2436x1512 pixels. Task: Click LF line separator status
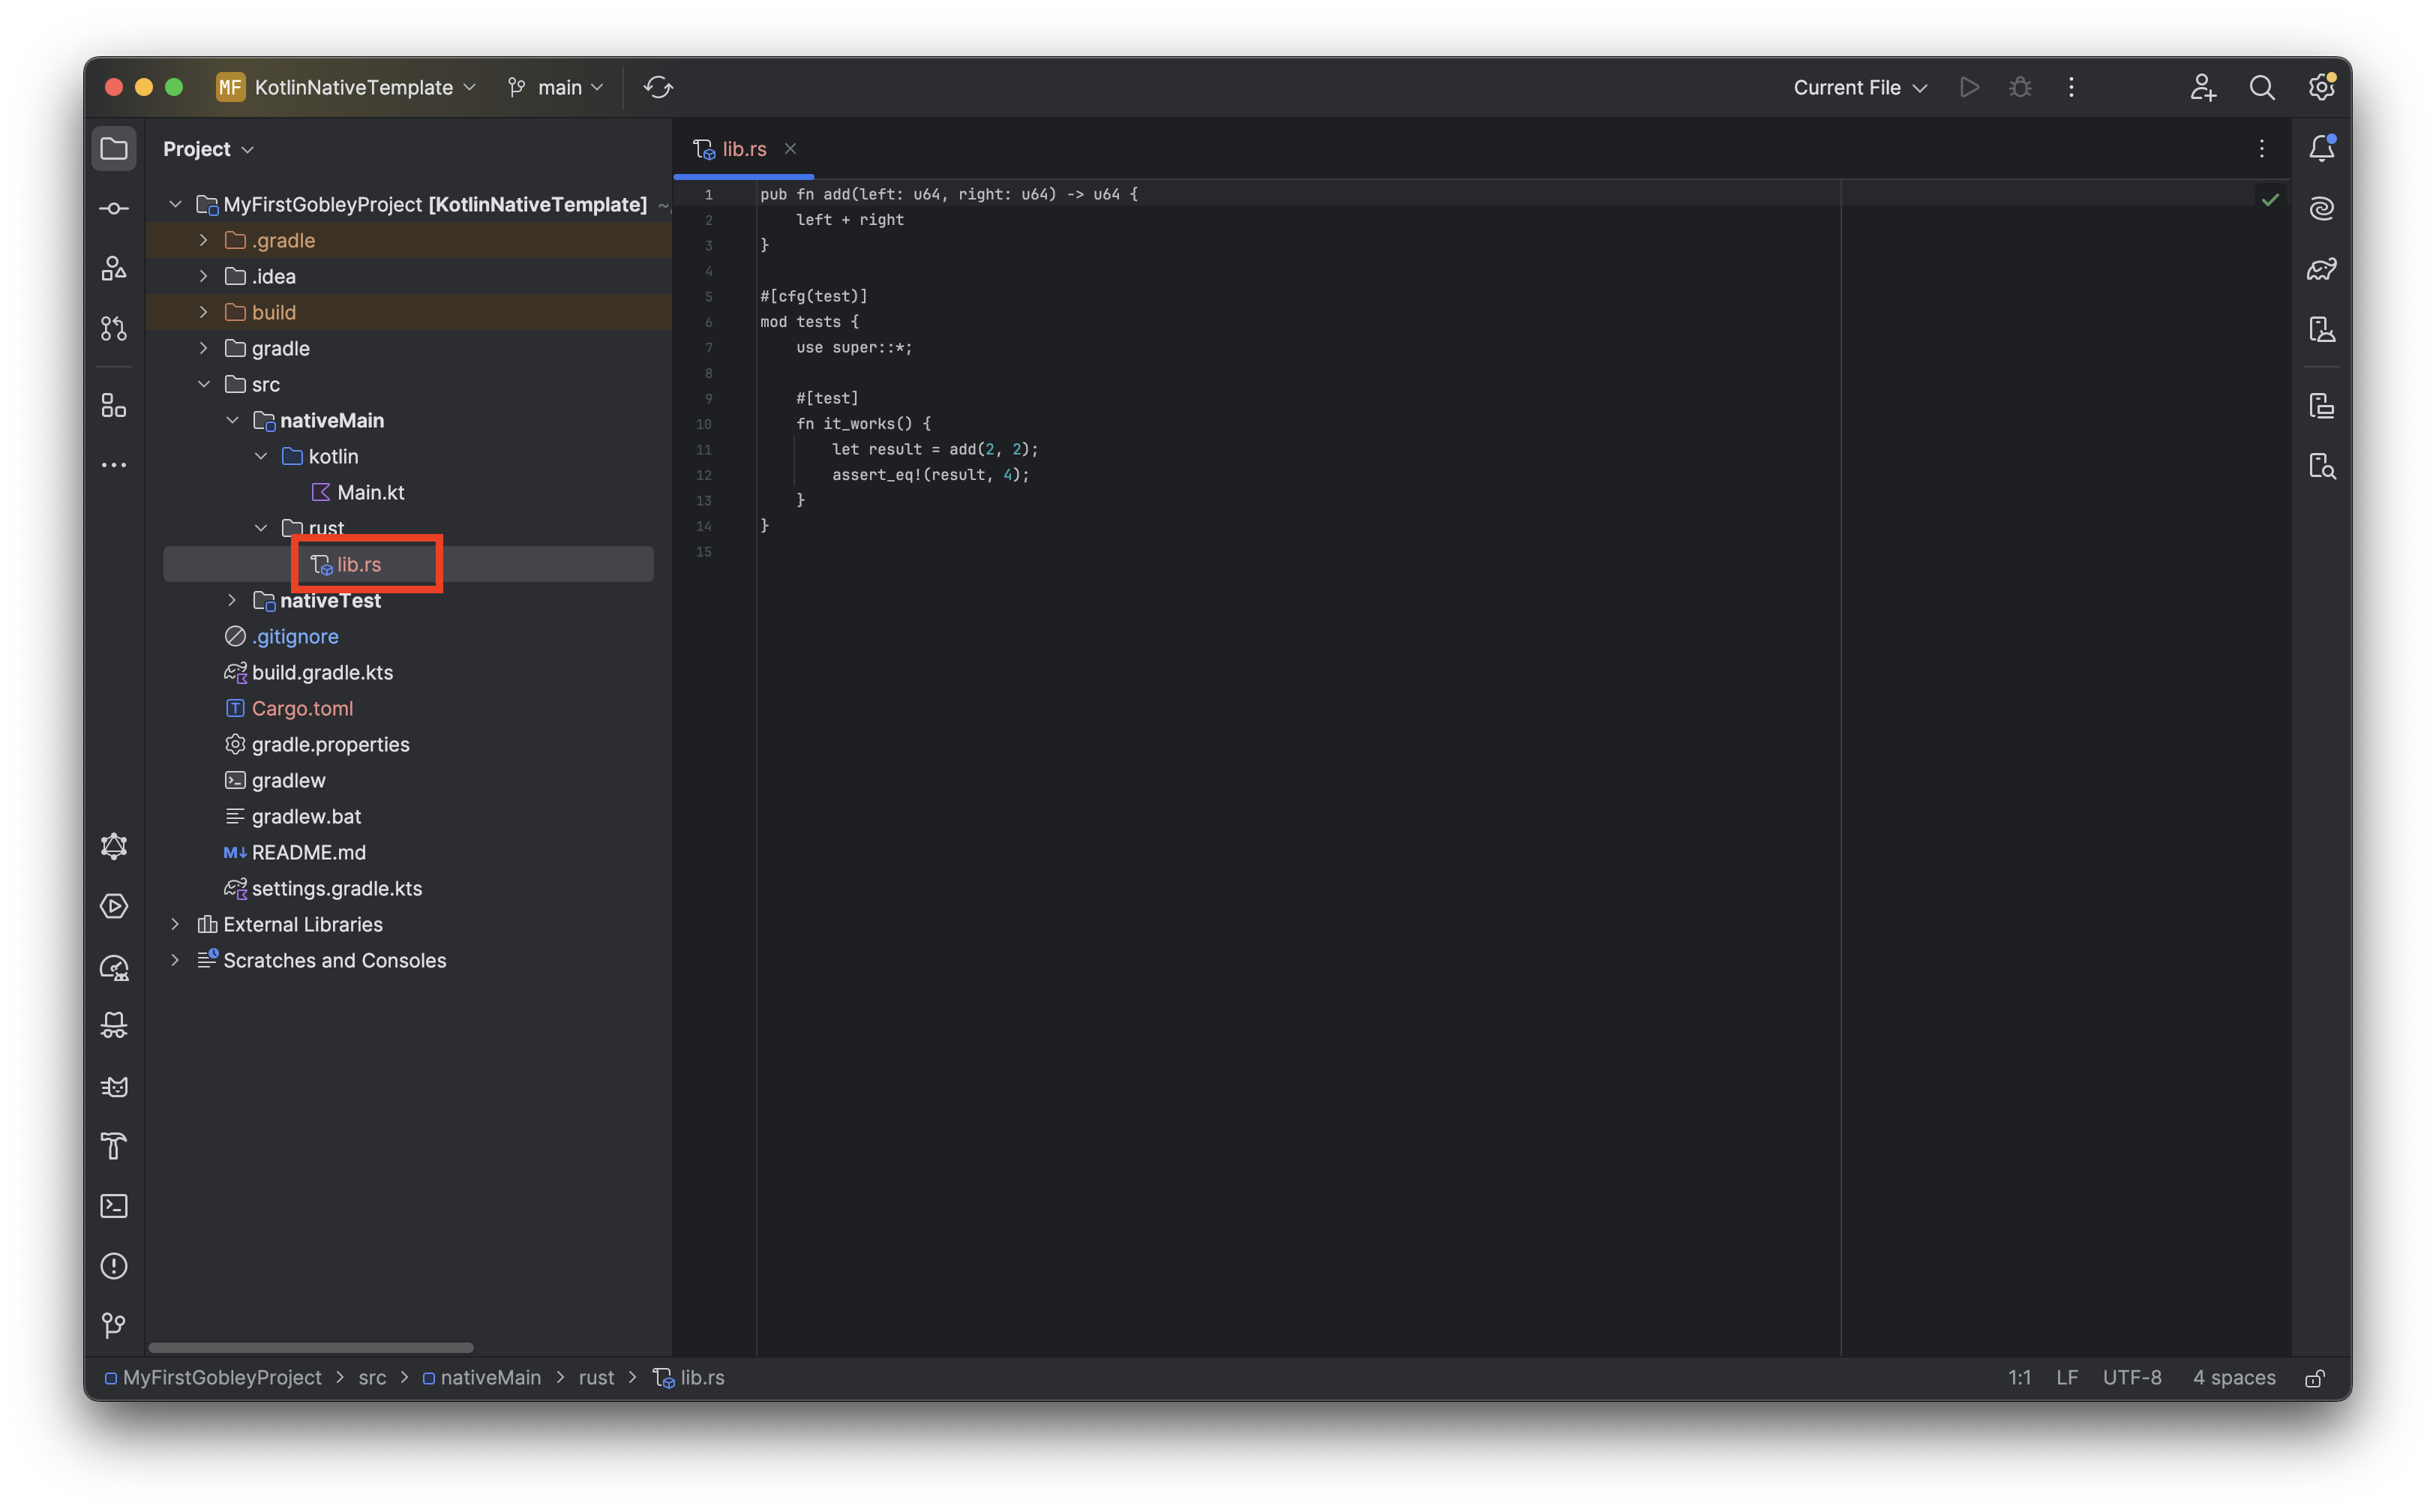[2067, 1378]
